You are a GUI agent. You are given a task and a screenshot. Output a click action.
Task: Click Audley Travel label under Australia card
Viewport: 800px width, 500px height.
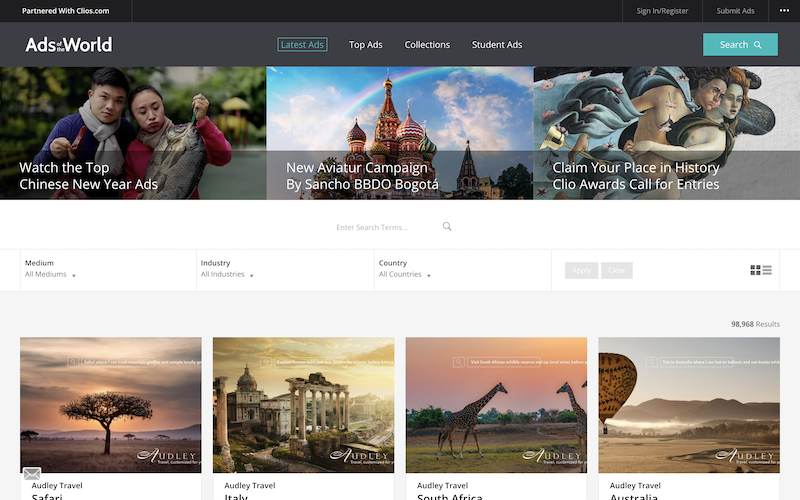635,486
